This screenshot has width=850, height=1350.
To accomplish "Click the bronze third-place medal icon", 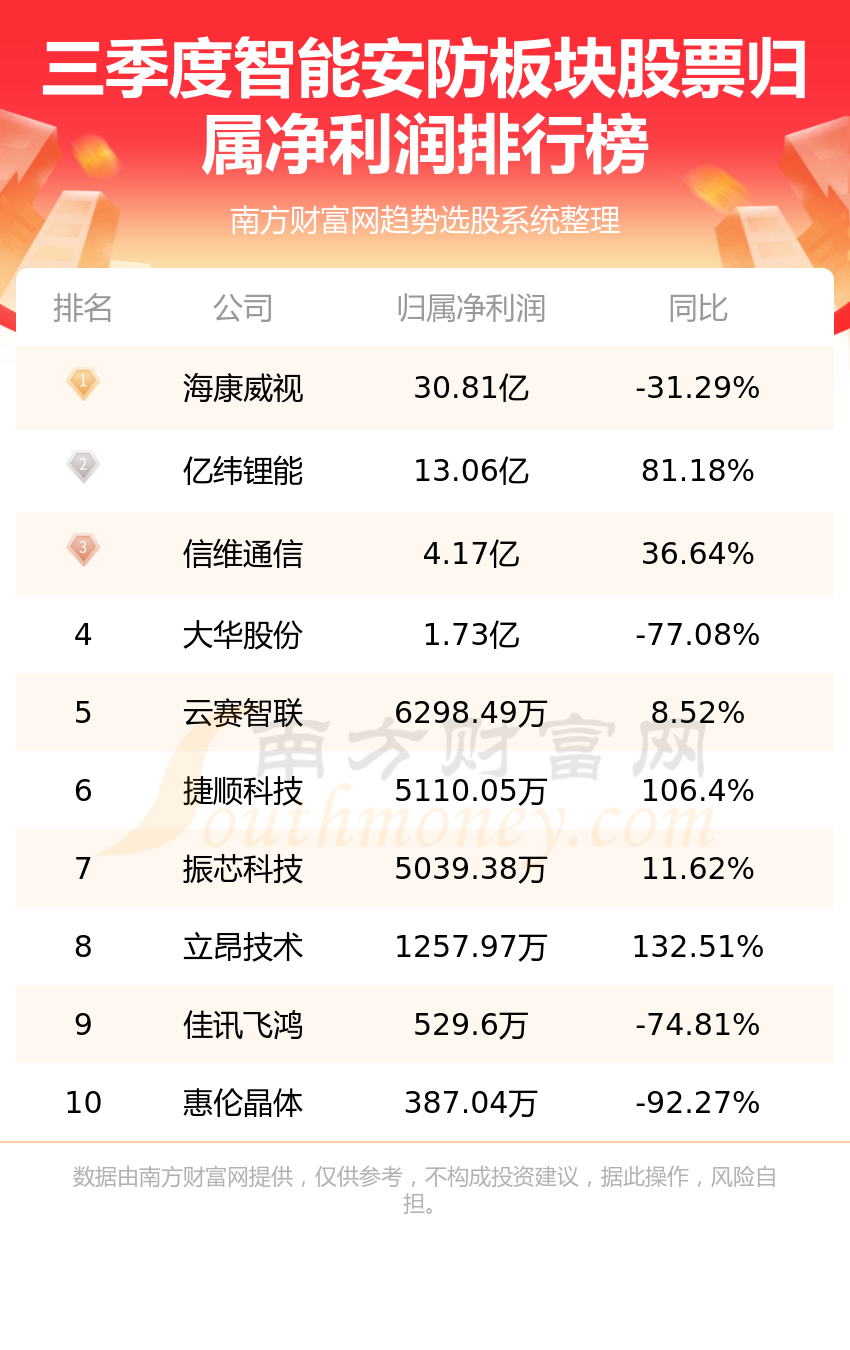I will (x=83, y=550).
